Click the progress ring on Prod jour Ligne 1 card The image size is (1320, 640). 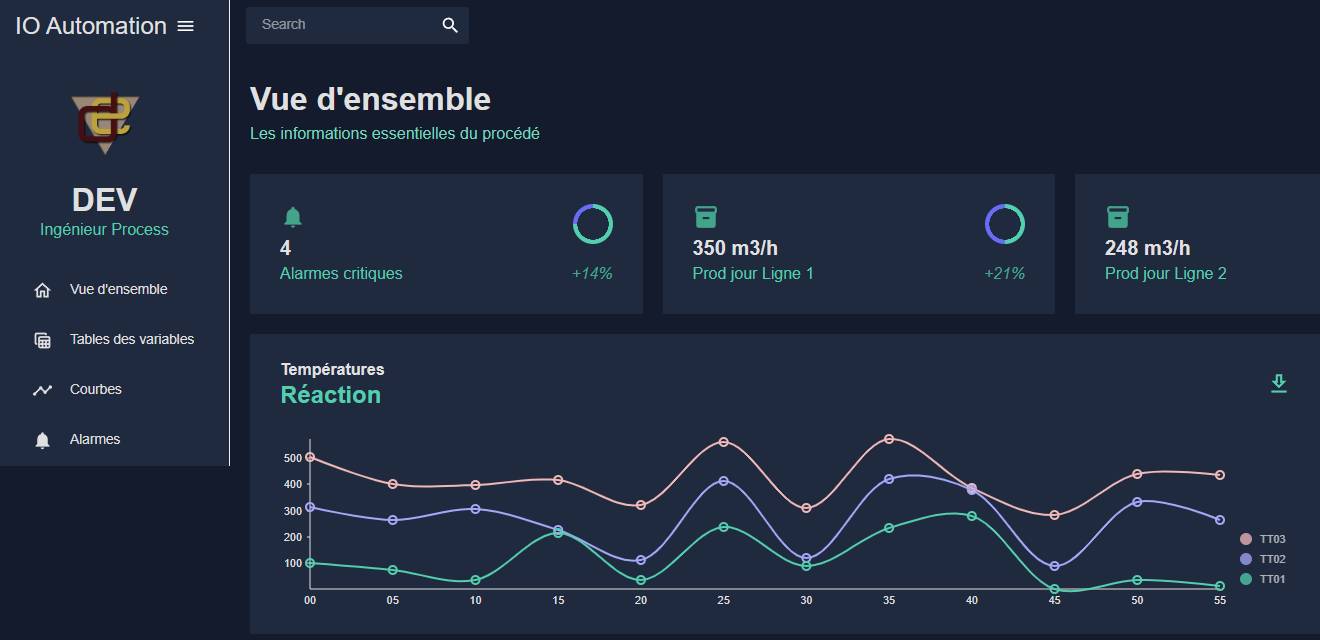(x=1005, y=224)
